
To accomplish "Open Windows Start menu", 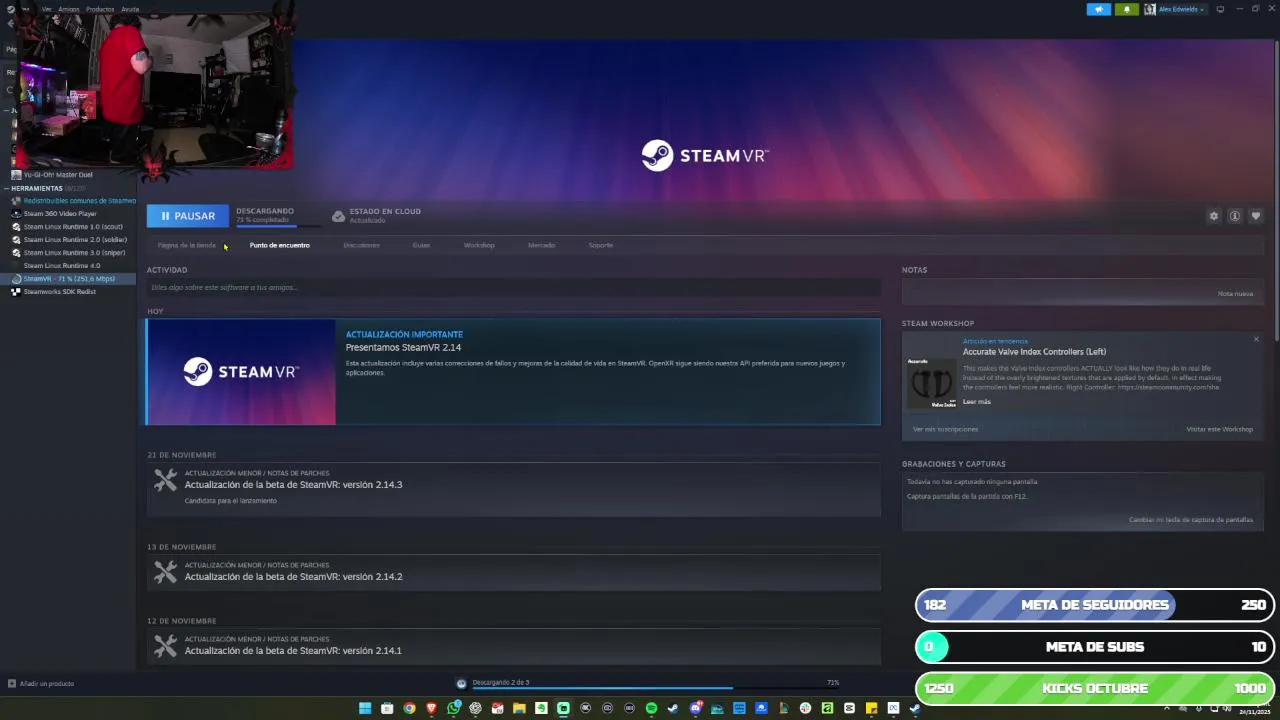I will (x=365, y=709).
